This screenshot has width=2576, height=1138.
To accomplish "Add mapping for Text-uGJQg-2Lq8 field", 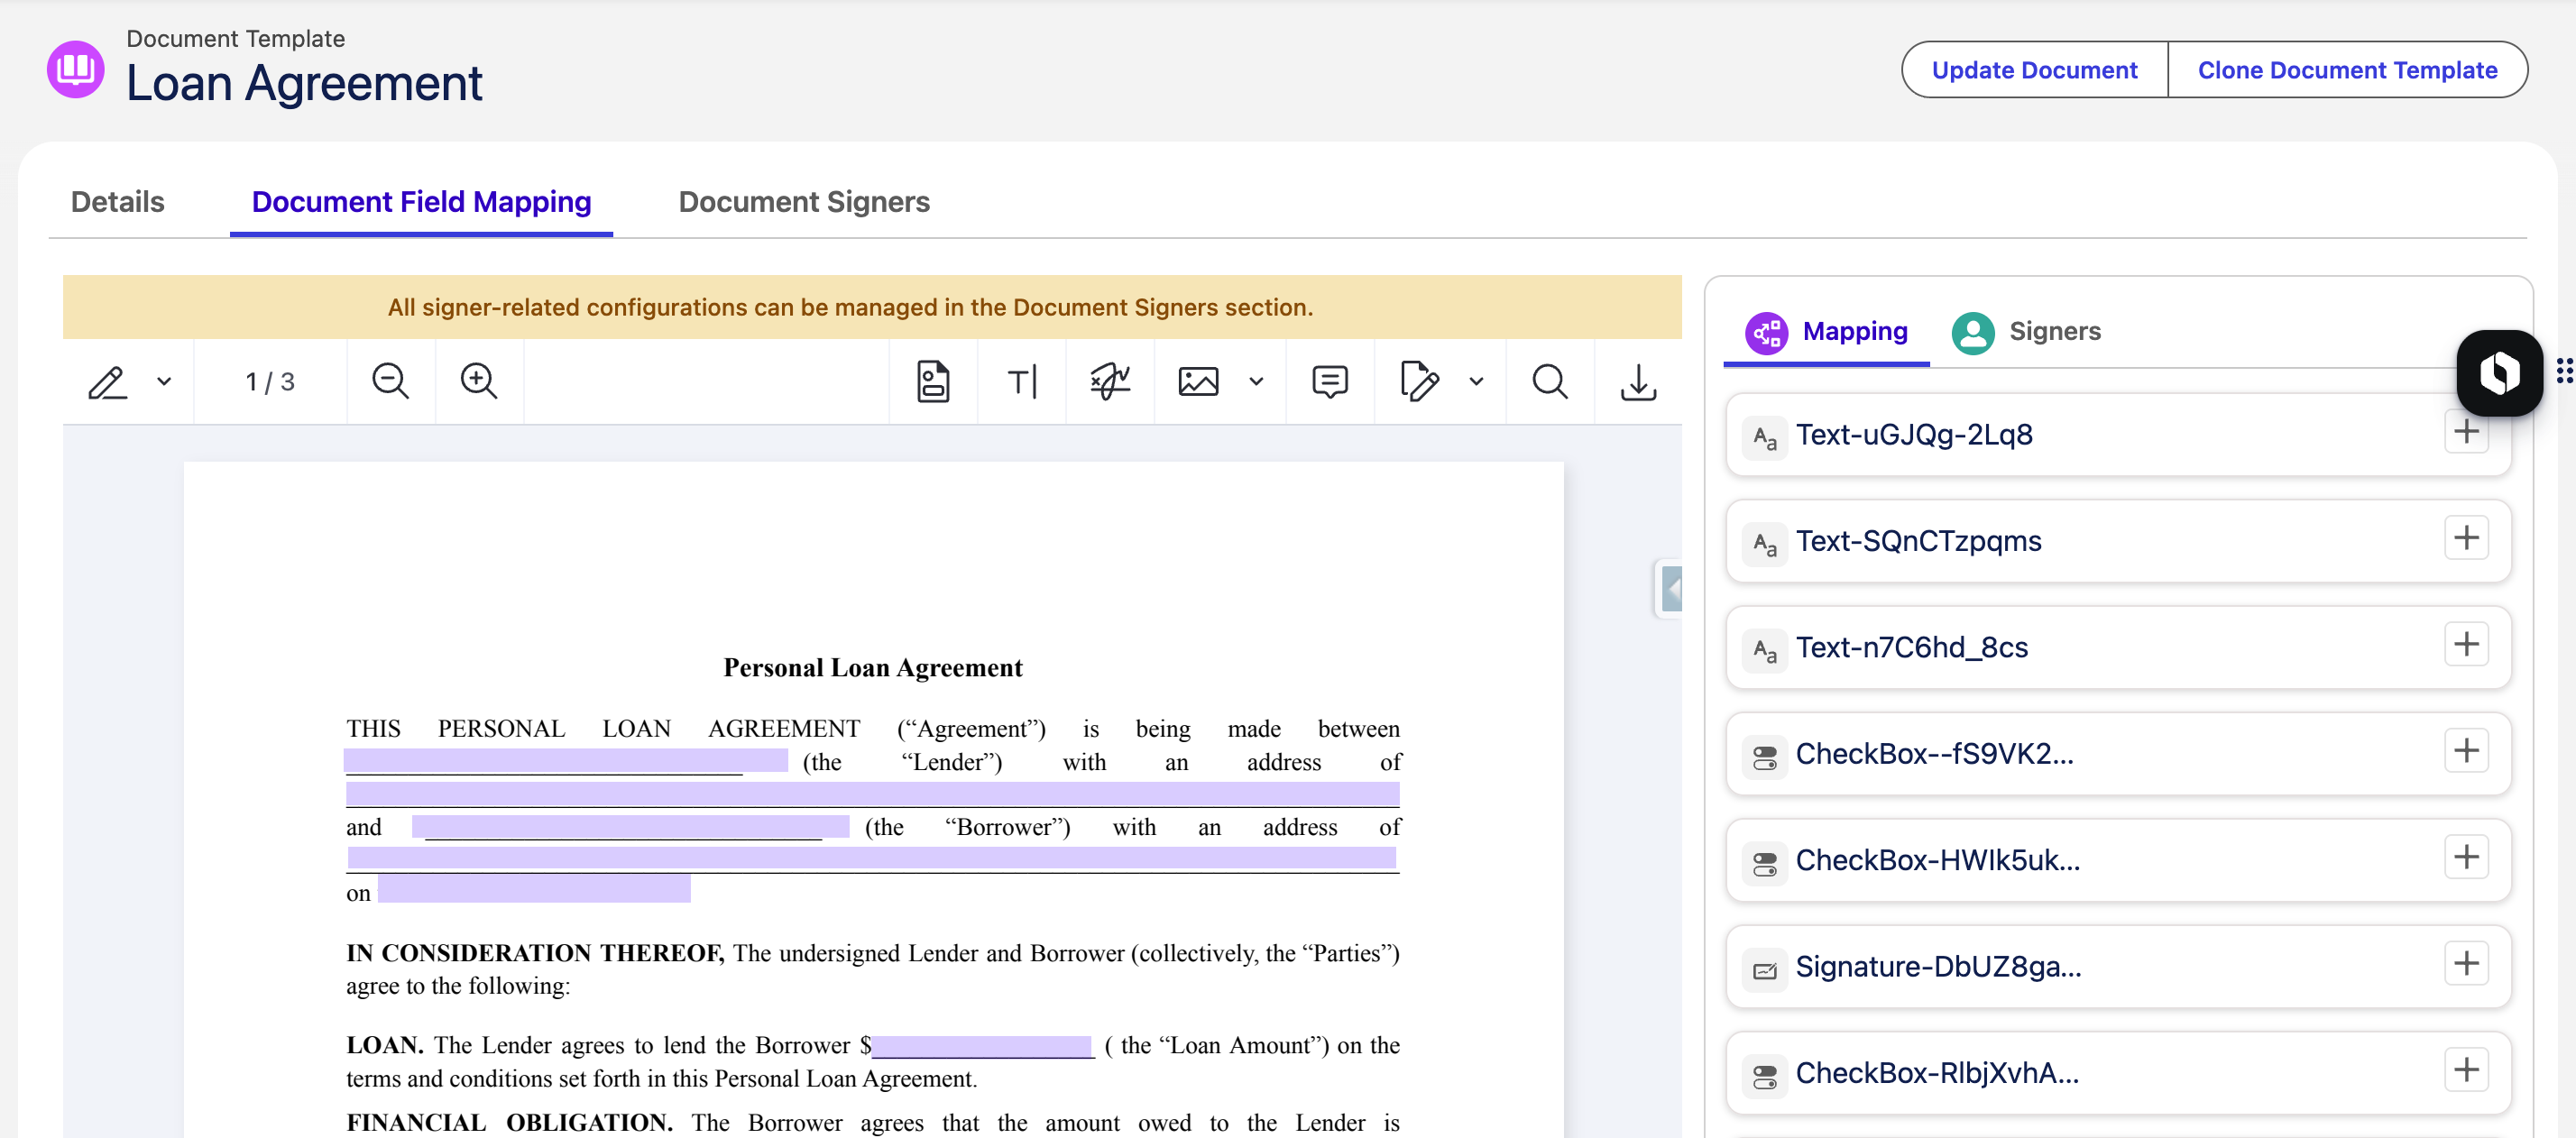I will pyautogui.click(x=2466, y=432).
